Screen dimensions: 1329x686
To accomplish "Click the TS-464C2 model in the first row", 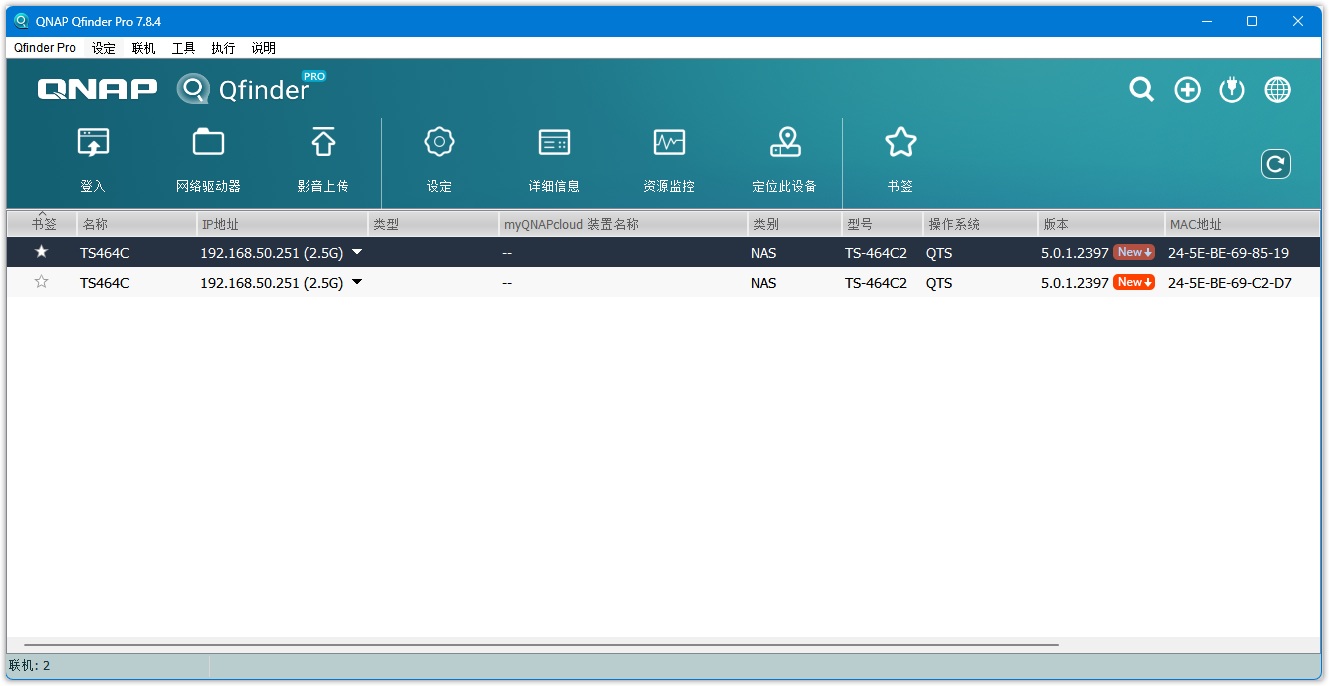I will coord(876,253).
